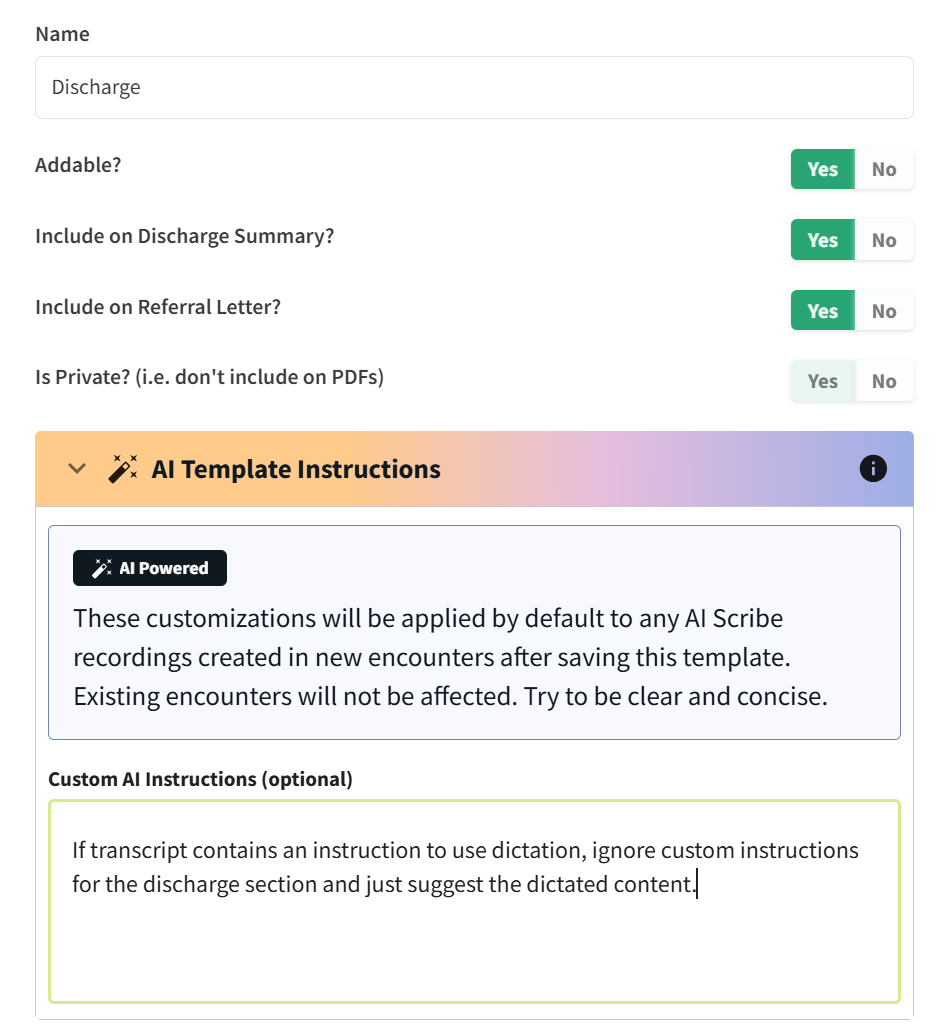
Task: Click the AI Template Instructions heading text
Action: click(x=296, y=469)
